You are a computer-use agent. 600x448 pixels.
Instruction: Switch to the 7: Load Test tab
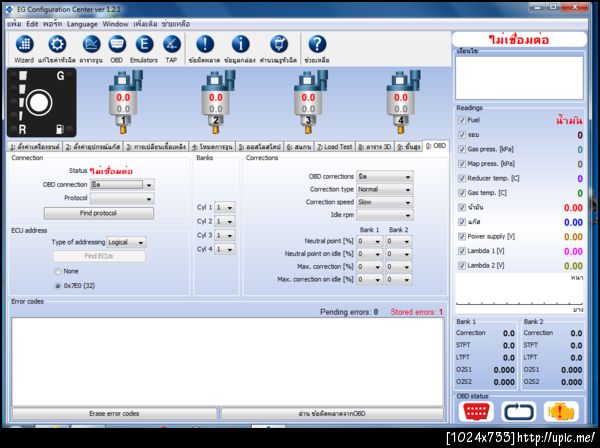pyautogui.click(x=334, y=147)
